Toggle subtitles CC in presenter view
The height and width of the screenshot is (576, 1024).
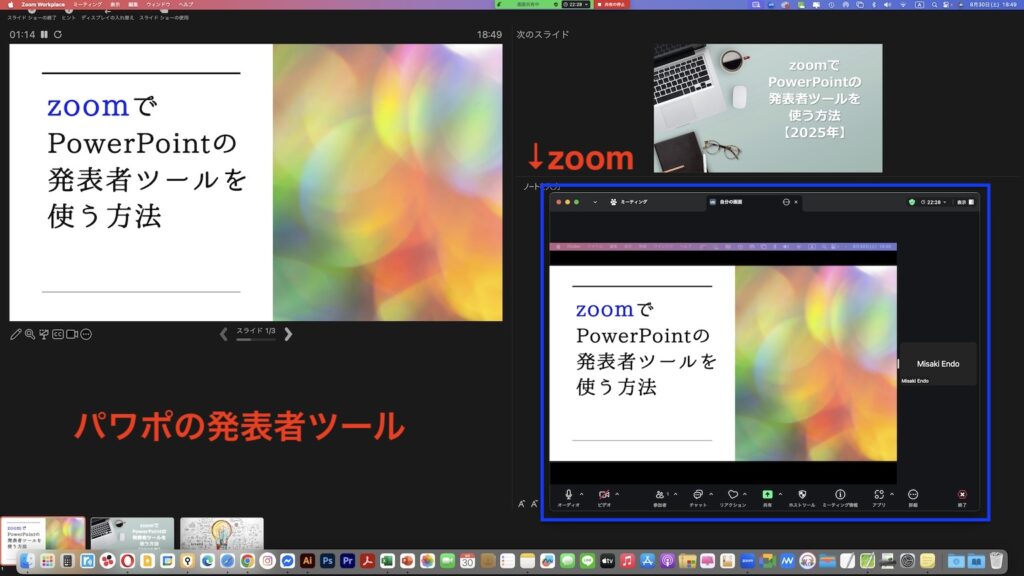pyautogui.click(x=58, y=334)
